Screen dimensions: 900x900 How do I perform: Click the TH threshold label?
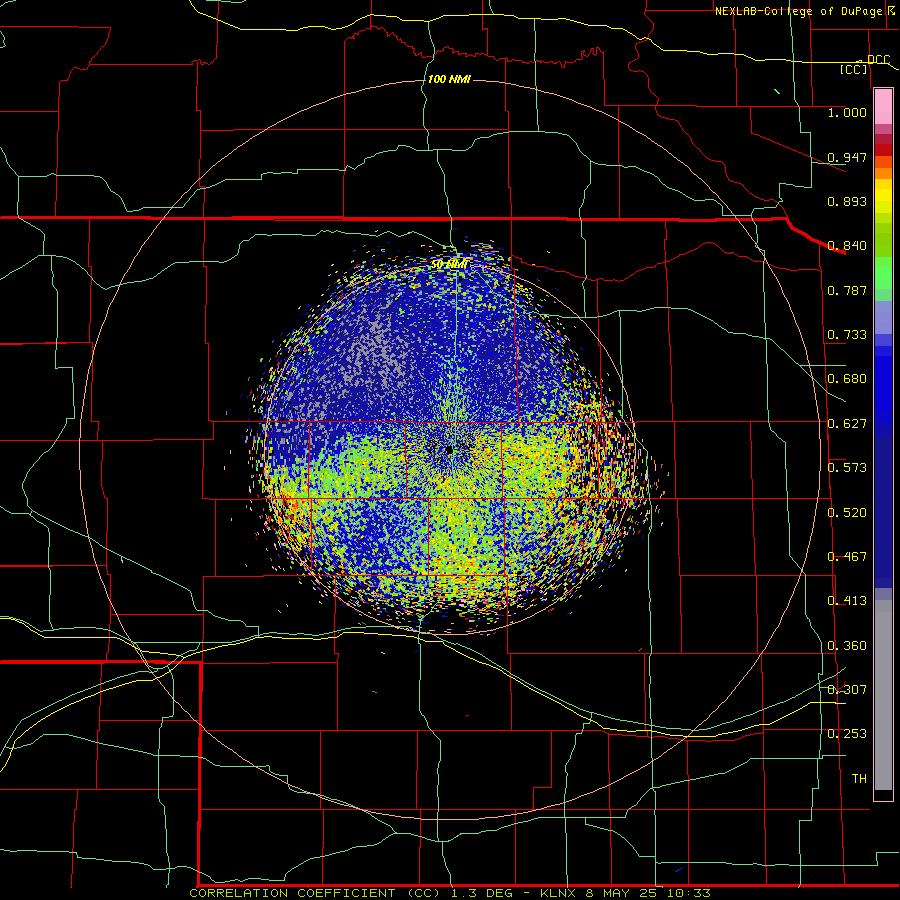pos(859,779)
